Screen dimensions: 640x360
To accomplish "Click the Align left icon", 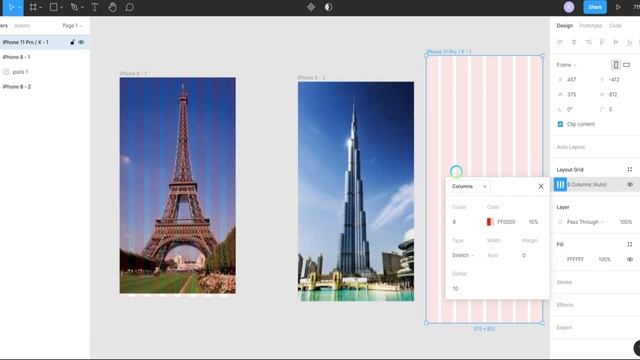I will pos(560,42).
